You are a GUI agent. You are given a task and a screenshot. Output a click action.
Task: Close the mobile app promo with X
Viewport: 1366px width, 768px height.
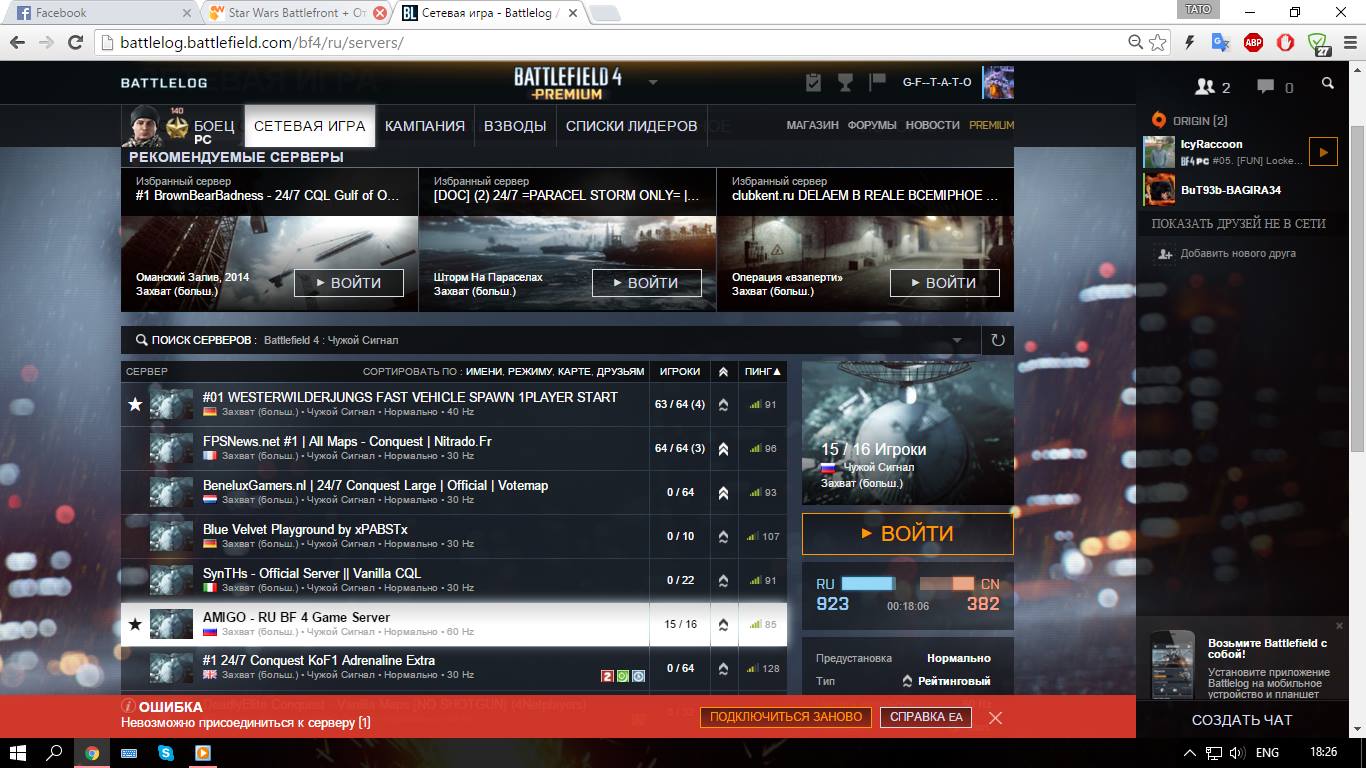(x=1339, y=625)
